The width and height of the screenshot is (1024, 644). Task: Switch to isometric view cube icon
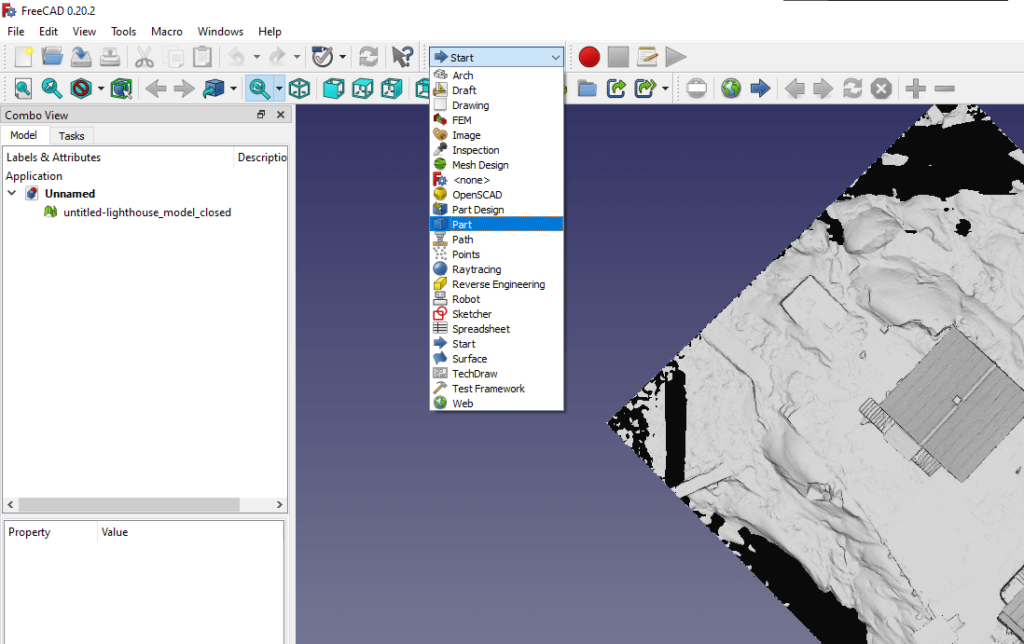(299, 89)
